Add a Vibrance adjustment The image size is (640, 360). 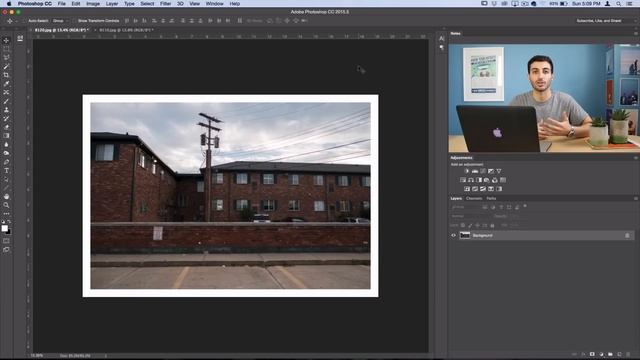point(499,171)
